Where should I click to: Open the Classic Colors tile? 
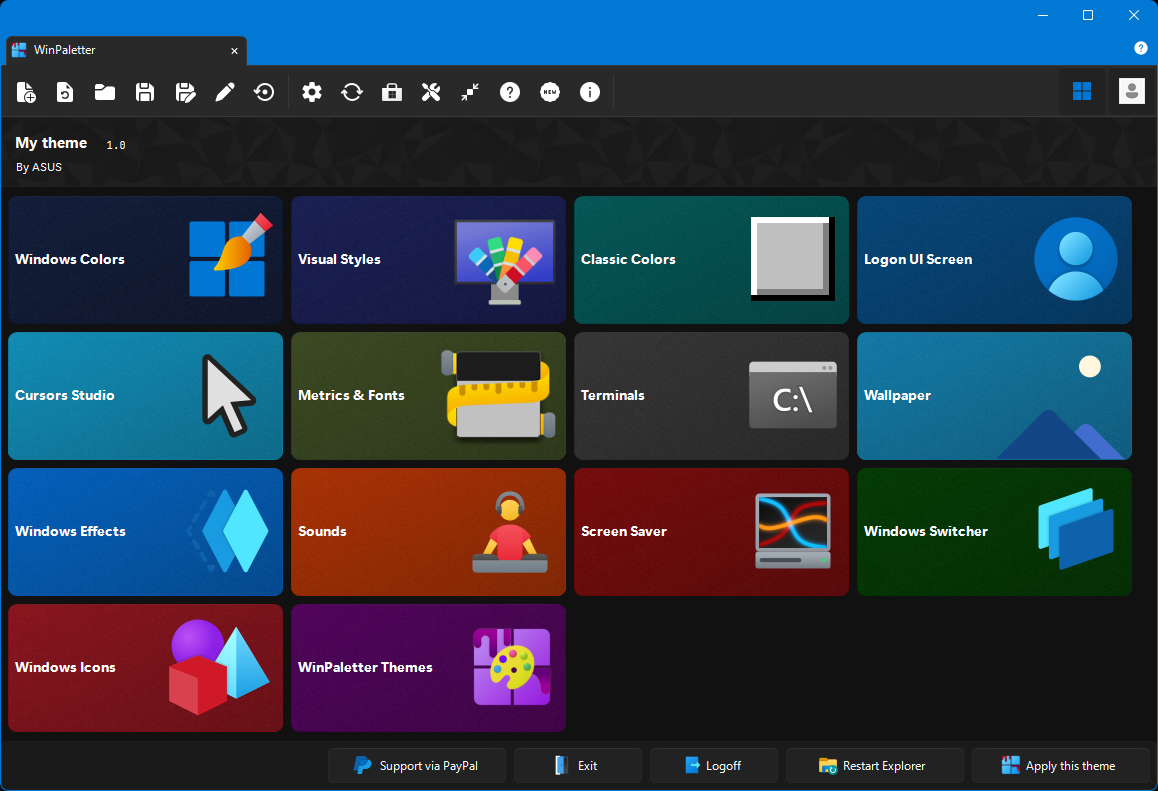pyautogui.click(x=711, y=260)
